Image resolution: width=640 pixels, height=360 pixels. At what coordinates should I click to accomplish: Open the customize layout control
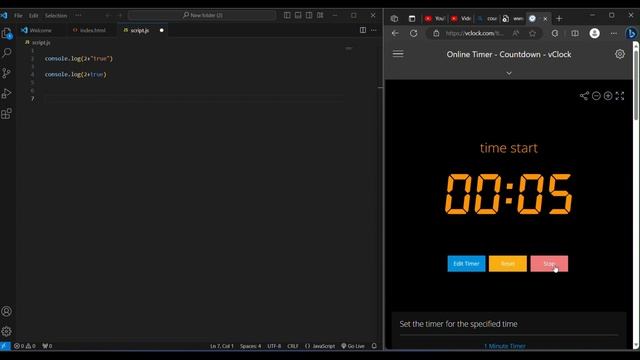point(320,15)
